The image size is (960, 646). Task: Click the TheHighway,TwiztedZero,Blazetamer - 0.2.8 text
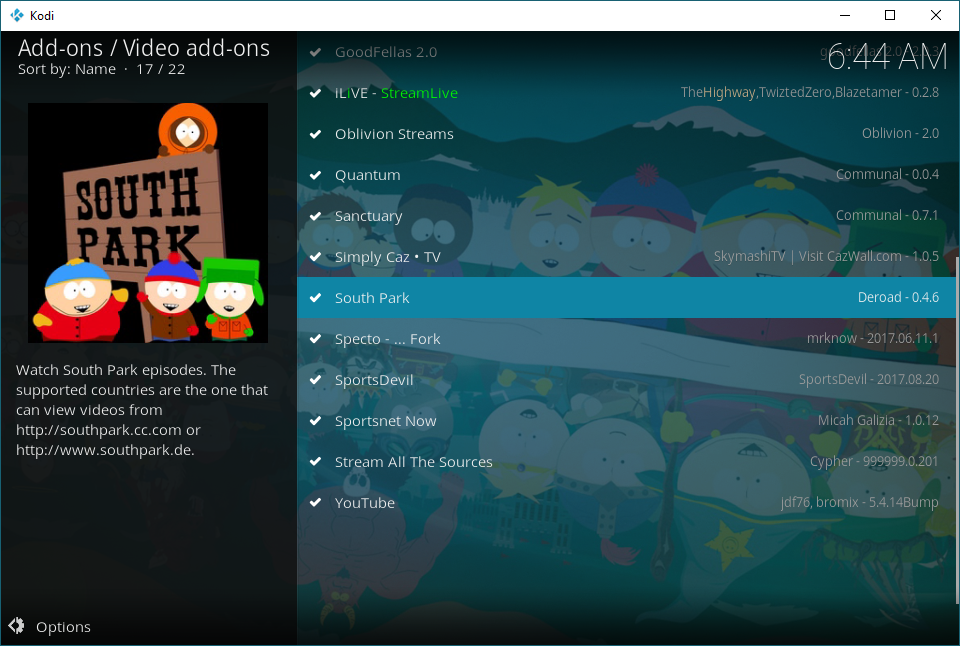click(x=810, y=92)
